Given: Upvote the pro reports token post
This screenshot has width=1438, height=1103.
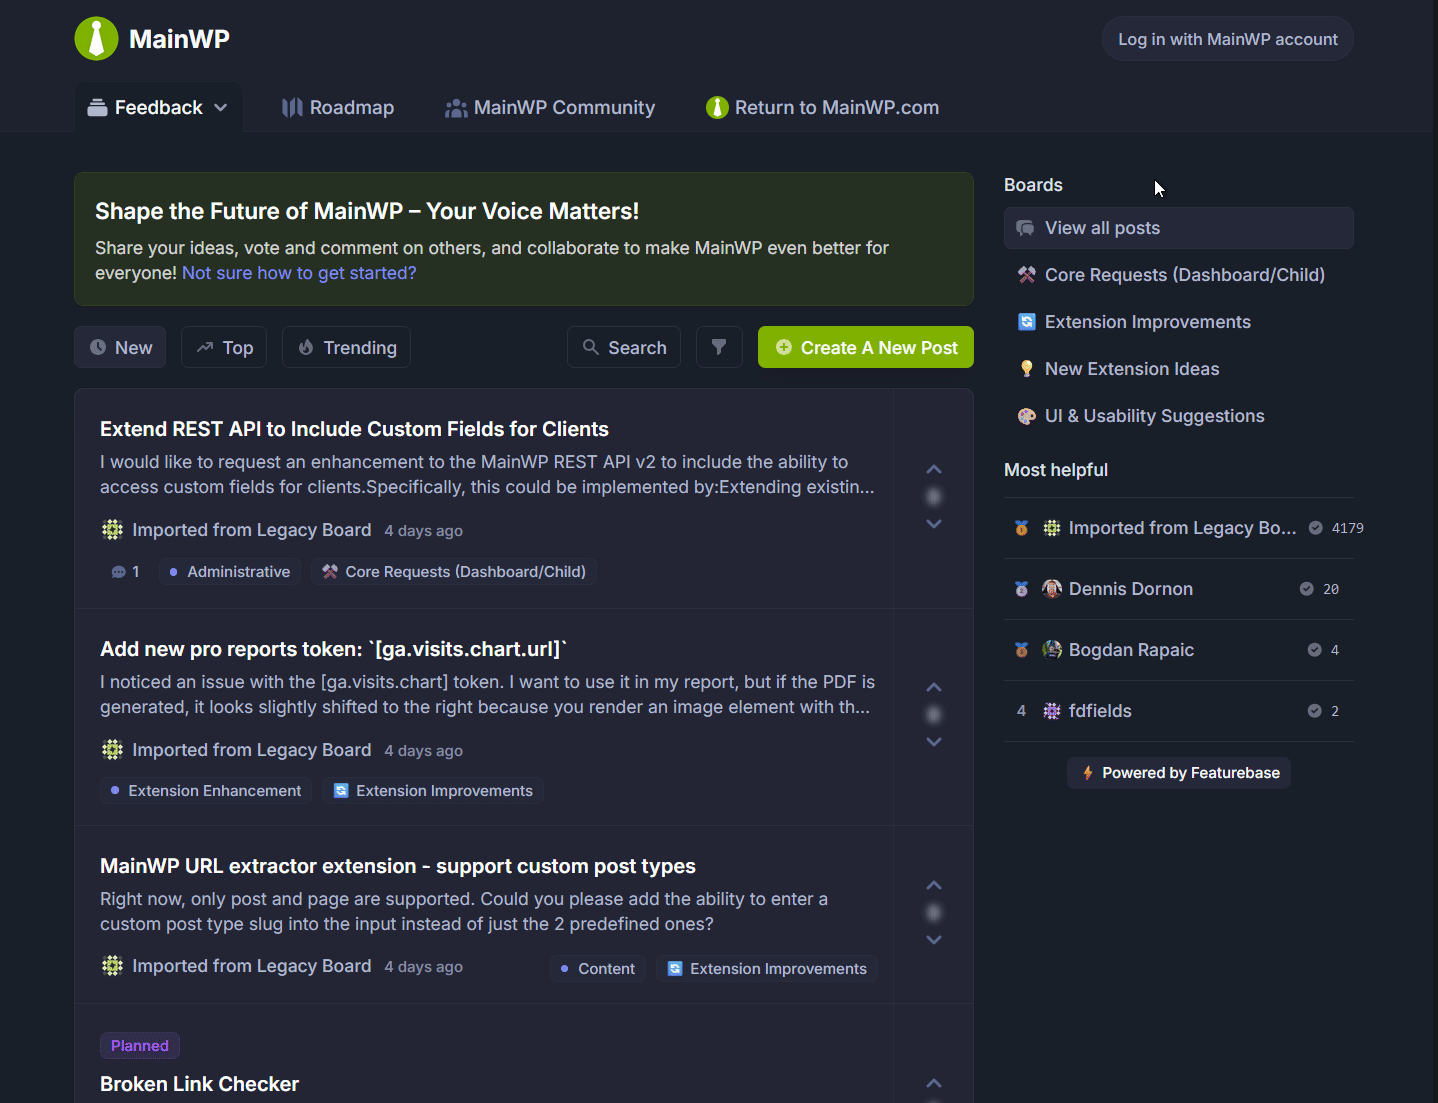Looking at the screenshot, I should point(934,687).
